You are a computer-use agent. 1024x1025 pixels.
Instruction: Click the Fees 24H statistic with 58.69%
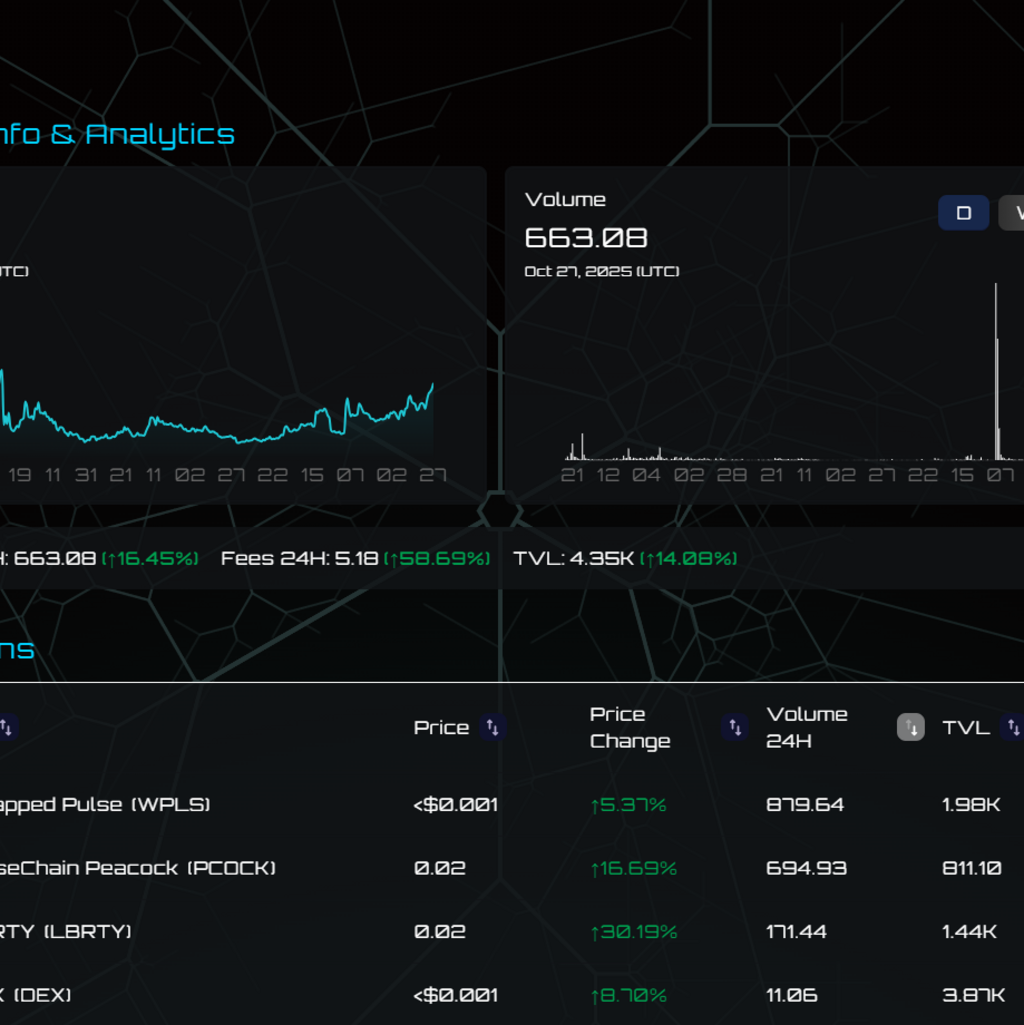pyautogui.click(x=355, y=558)
